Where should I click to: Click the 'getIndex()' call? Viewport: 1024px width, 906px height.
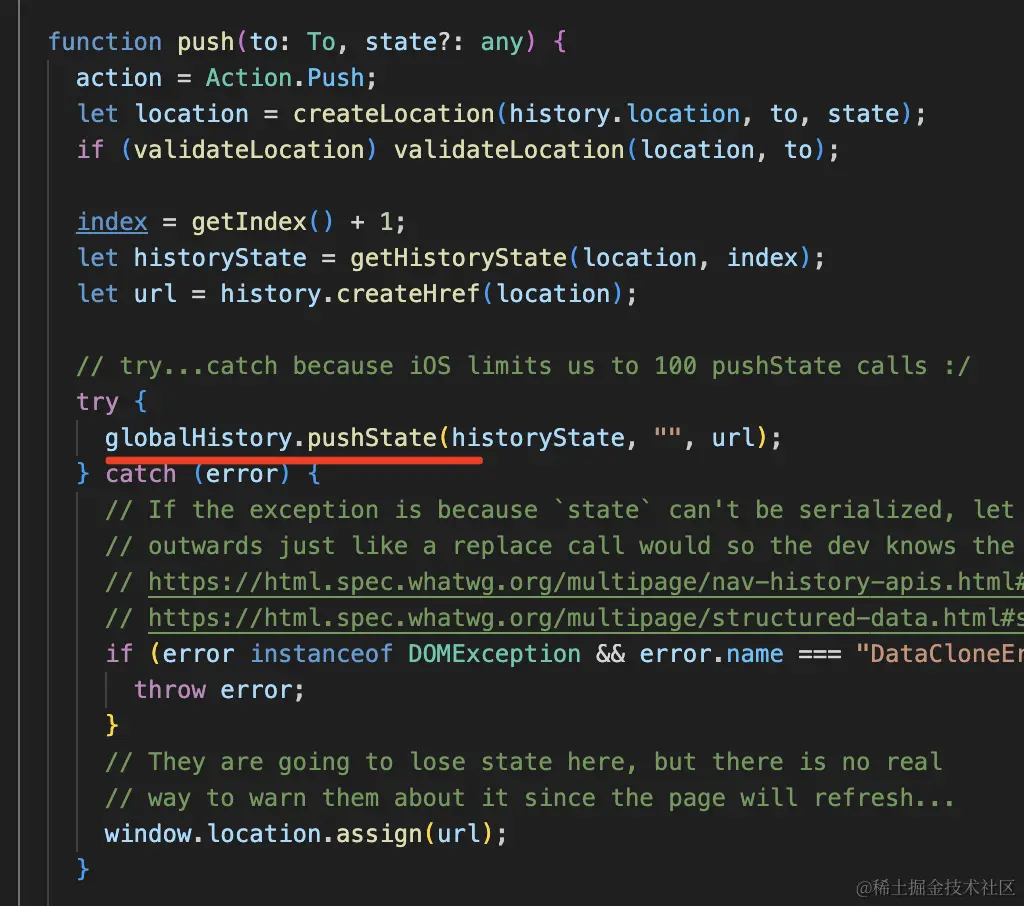[263, 221]
